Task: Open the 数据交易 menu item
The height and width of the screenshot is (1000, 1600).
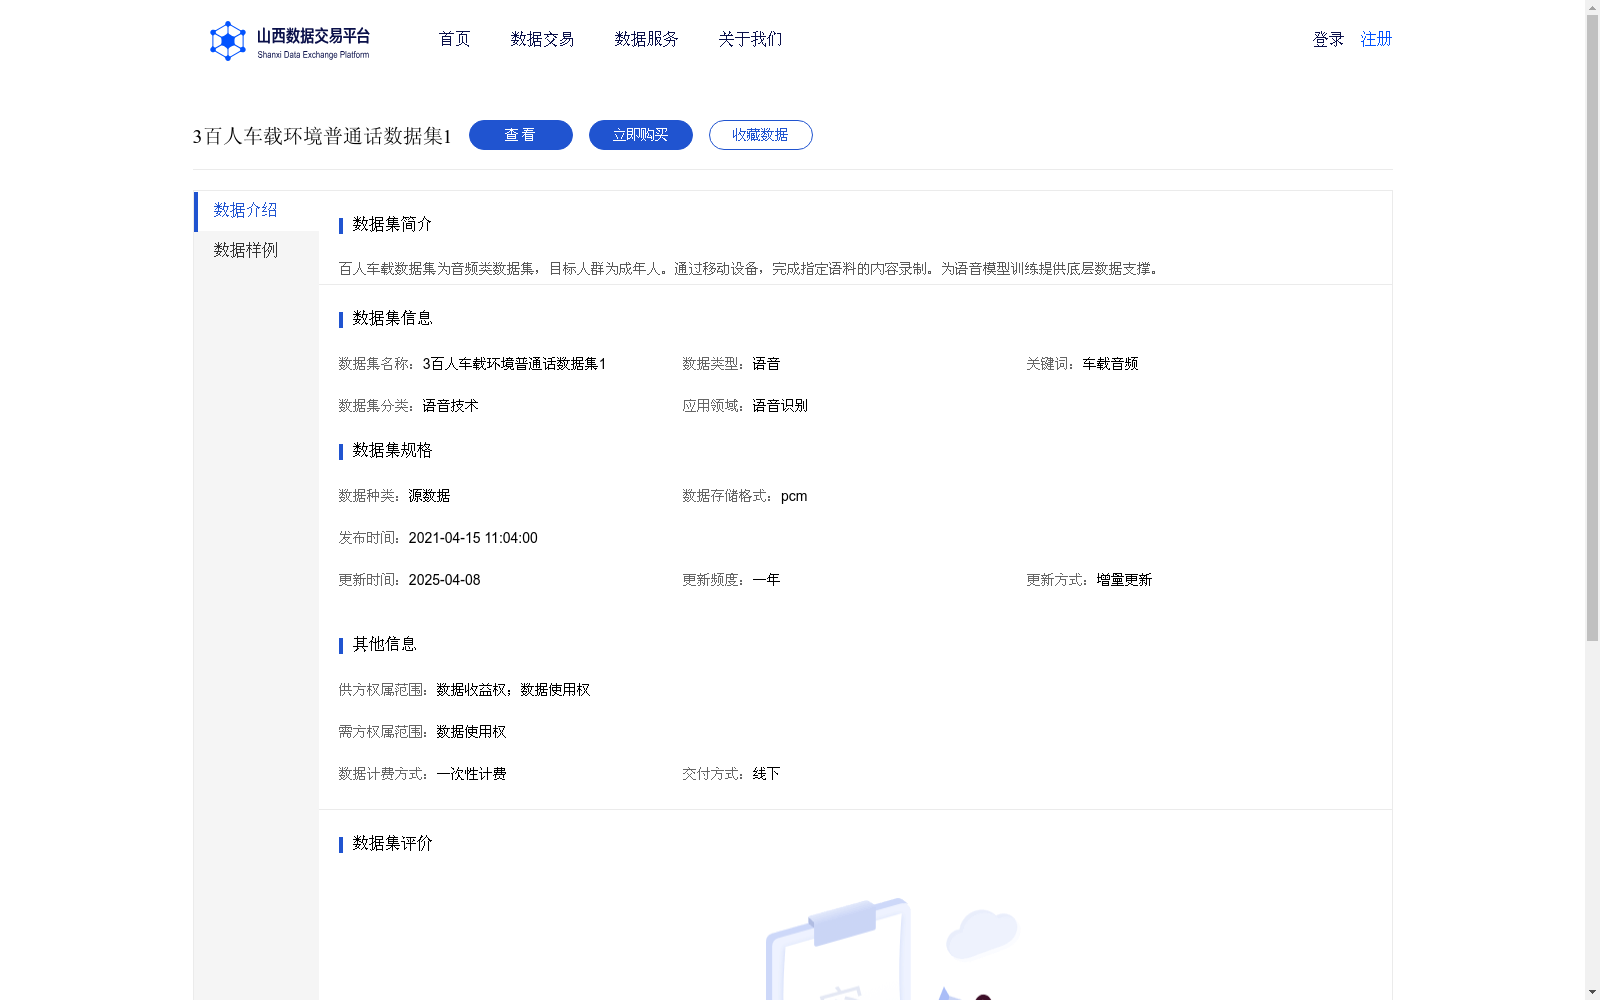Action: coord(542,39)
